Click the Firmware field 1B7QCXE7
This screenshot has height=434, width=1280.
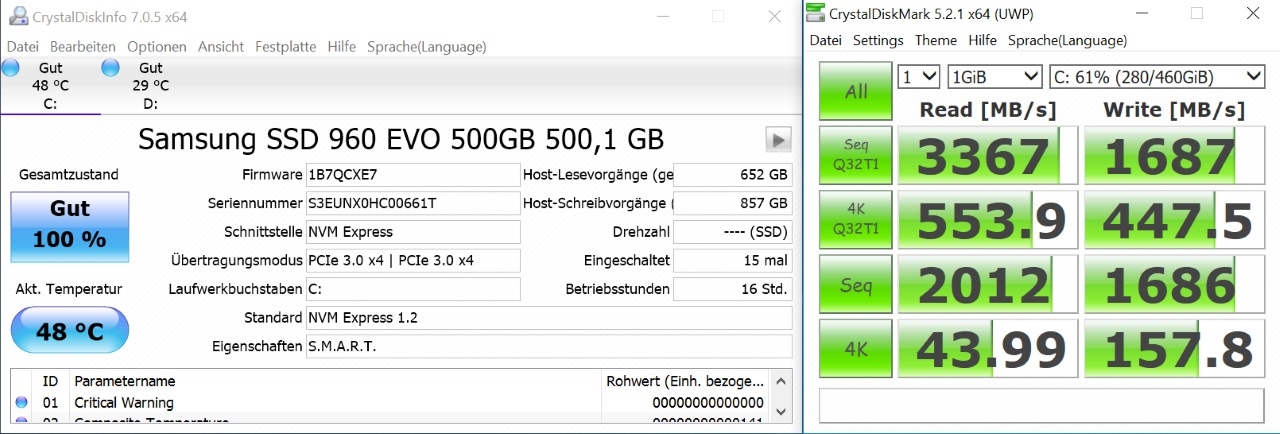(x=413, y=175)
